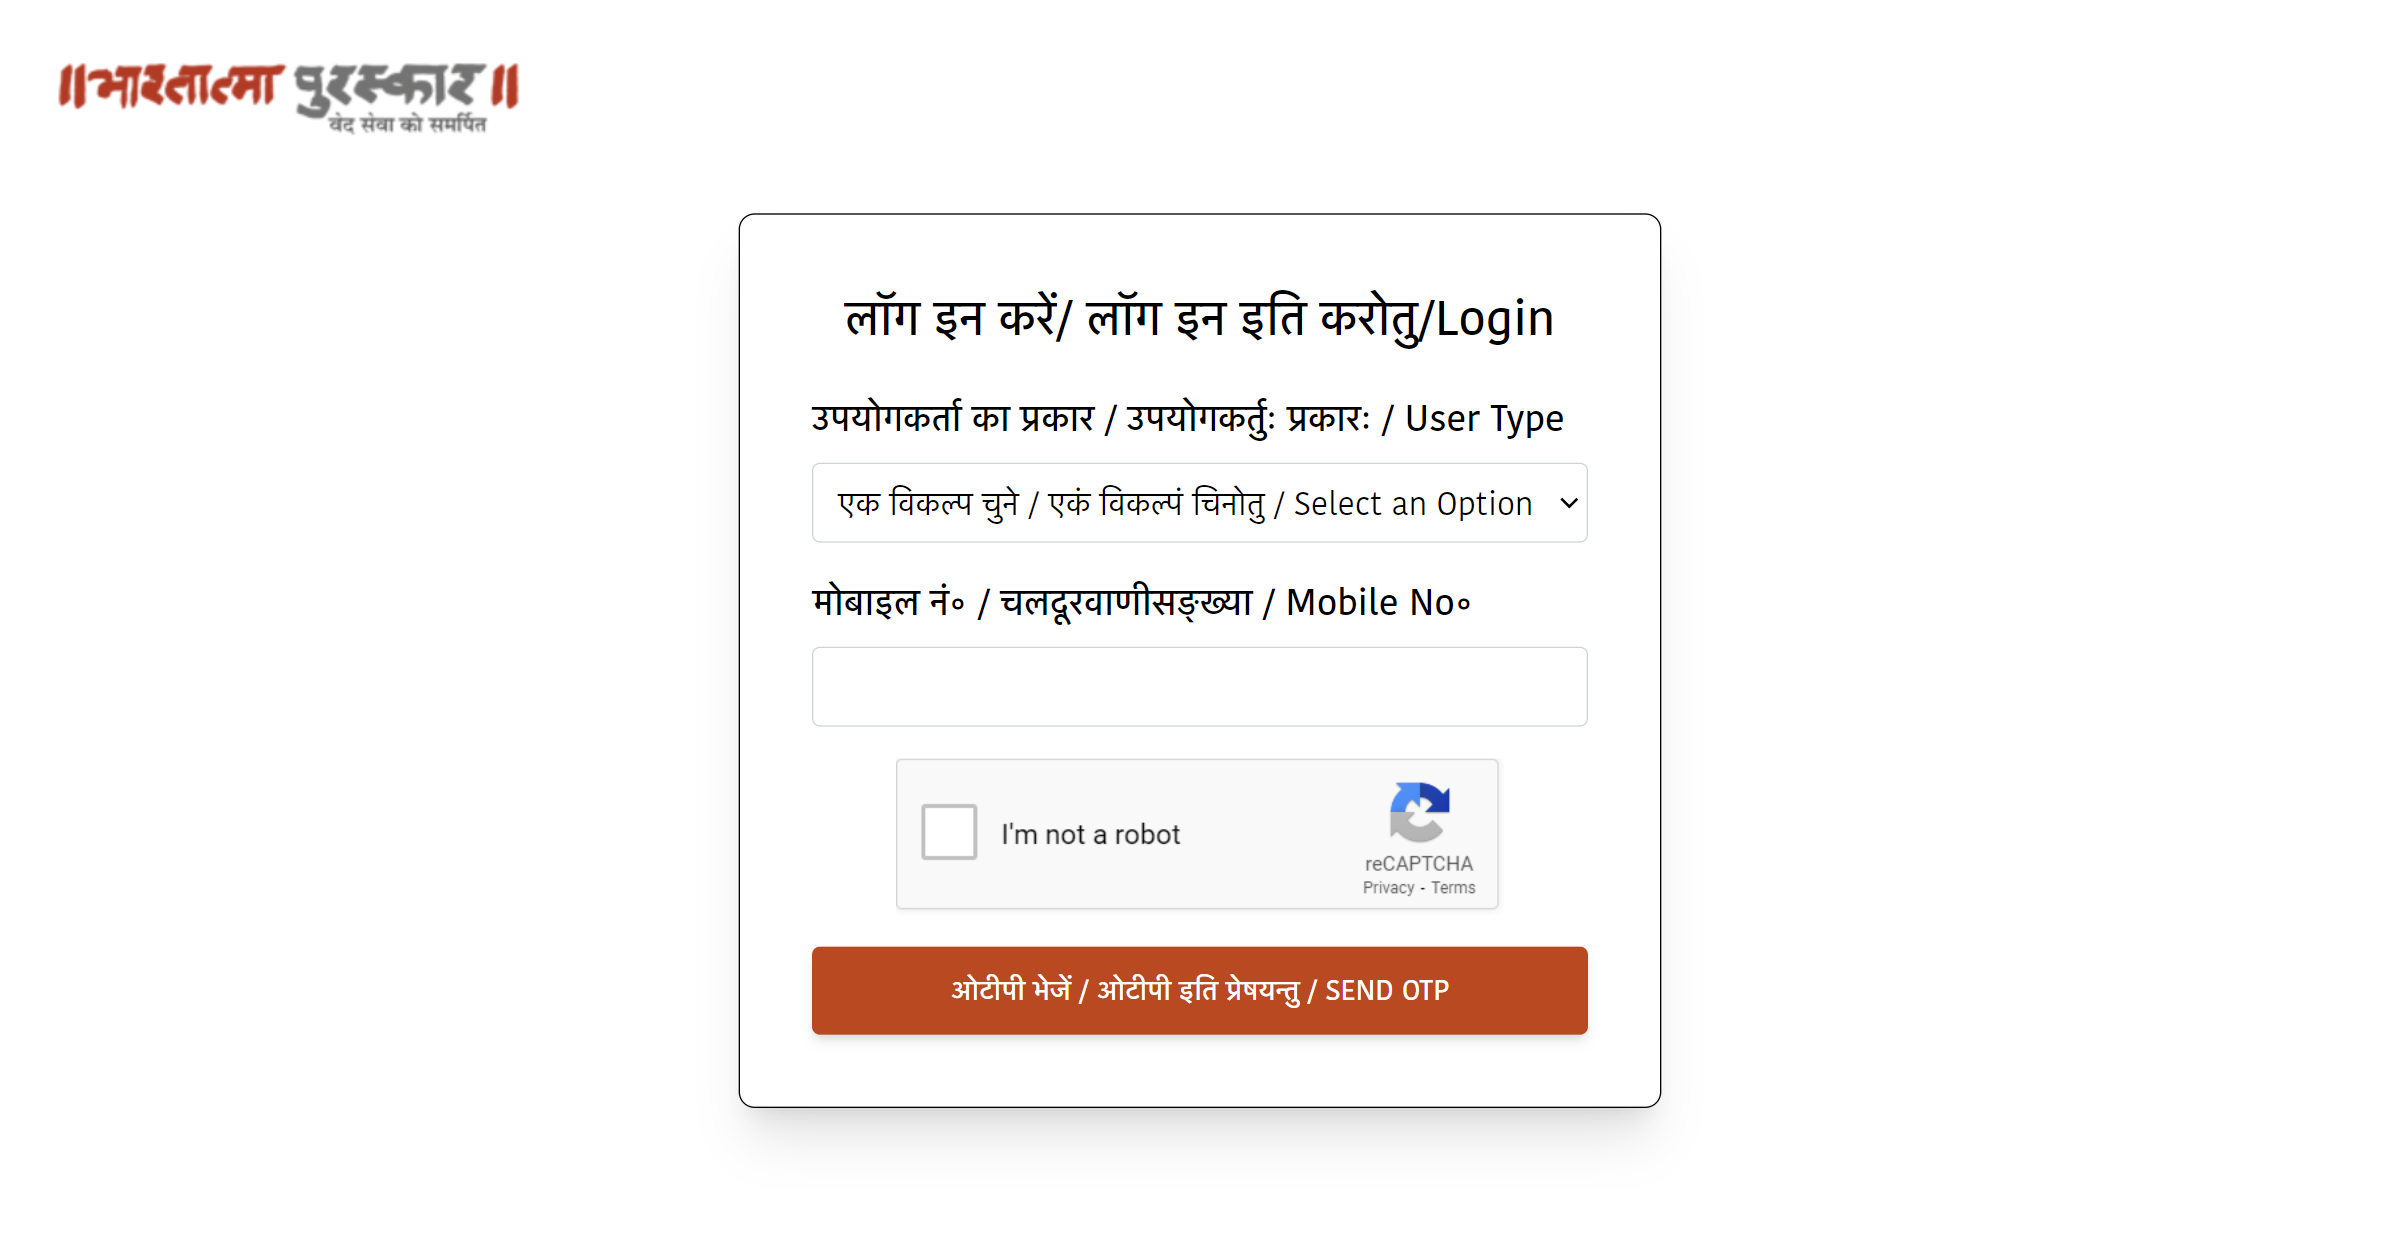
Task: Focus the Mobile No input field
Action: coord(1199,687)
